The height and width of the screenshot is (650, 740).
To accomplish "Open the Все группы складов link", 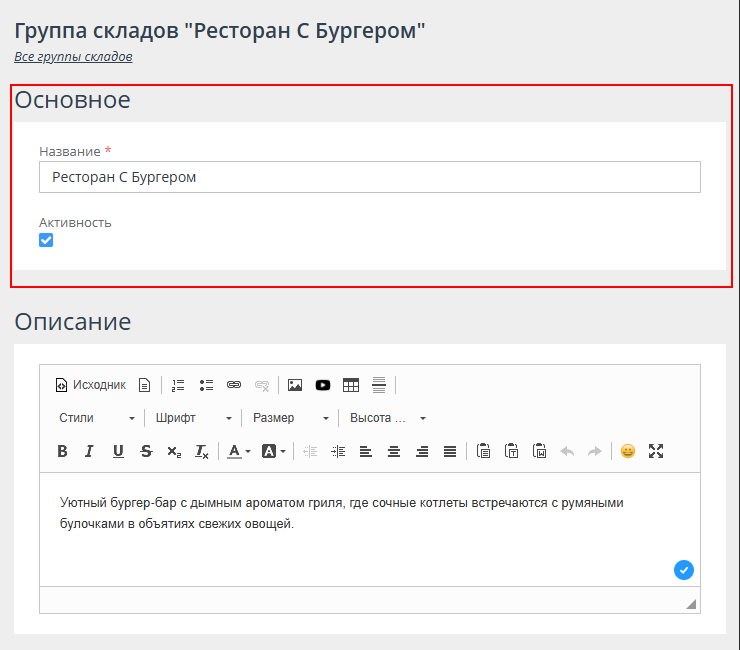I will click(73, 57).
